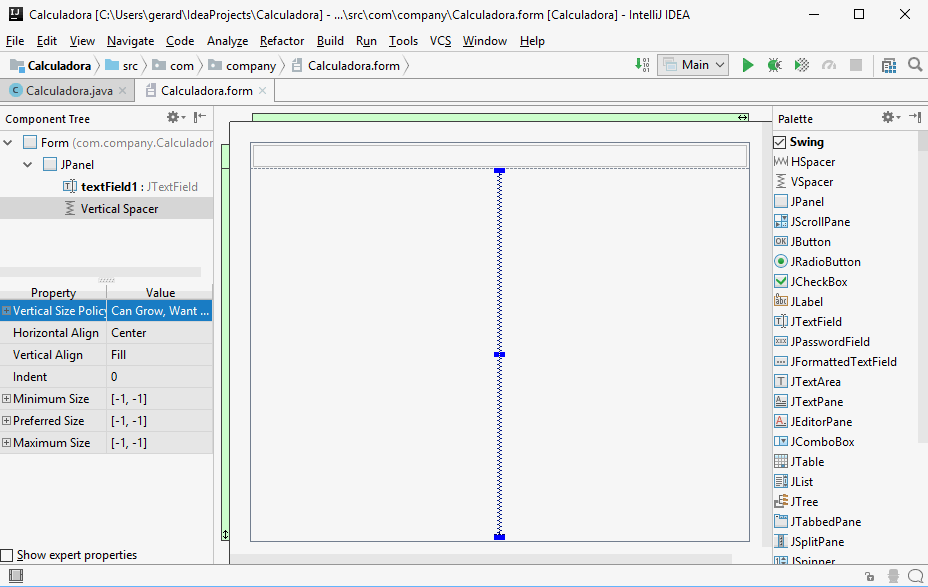Screen dimensions: 928x587
Task: Open Palette settings gear icon
Action: tap(888, 118)
